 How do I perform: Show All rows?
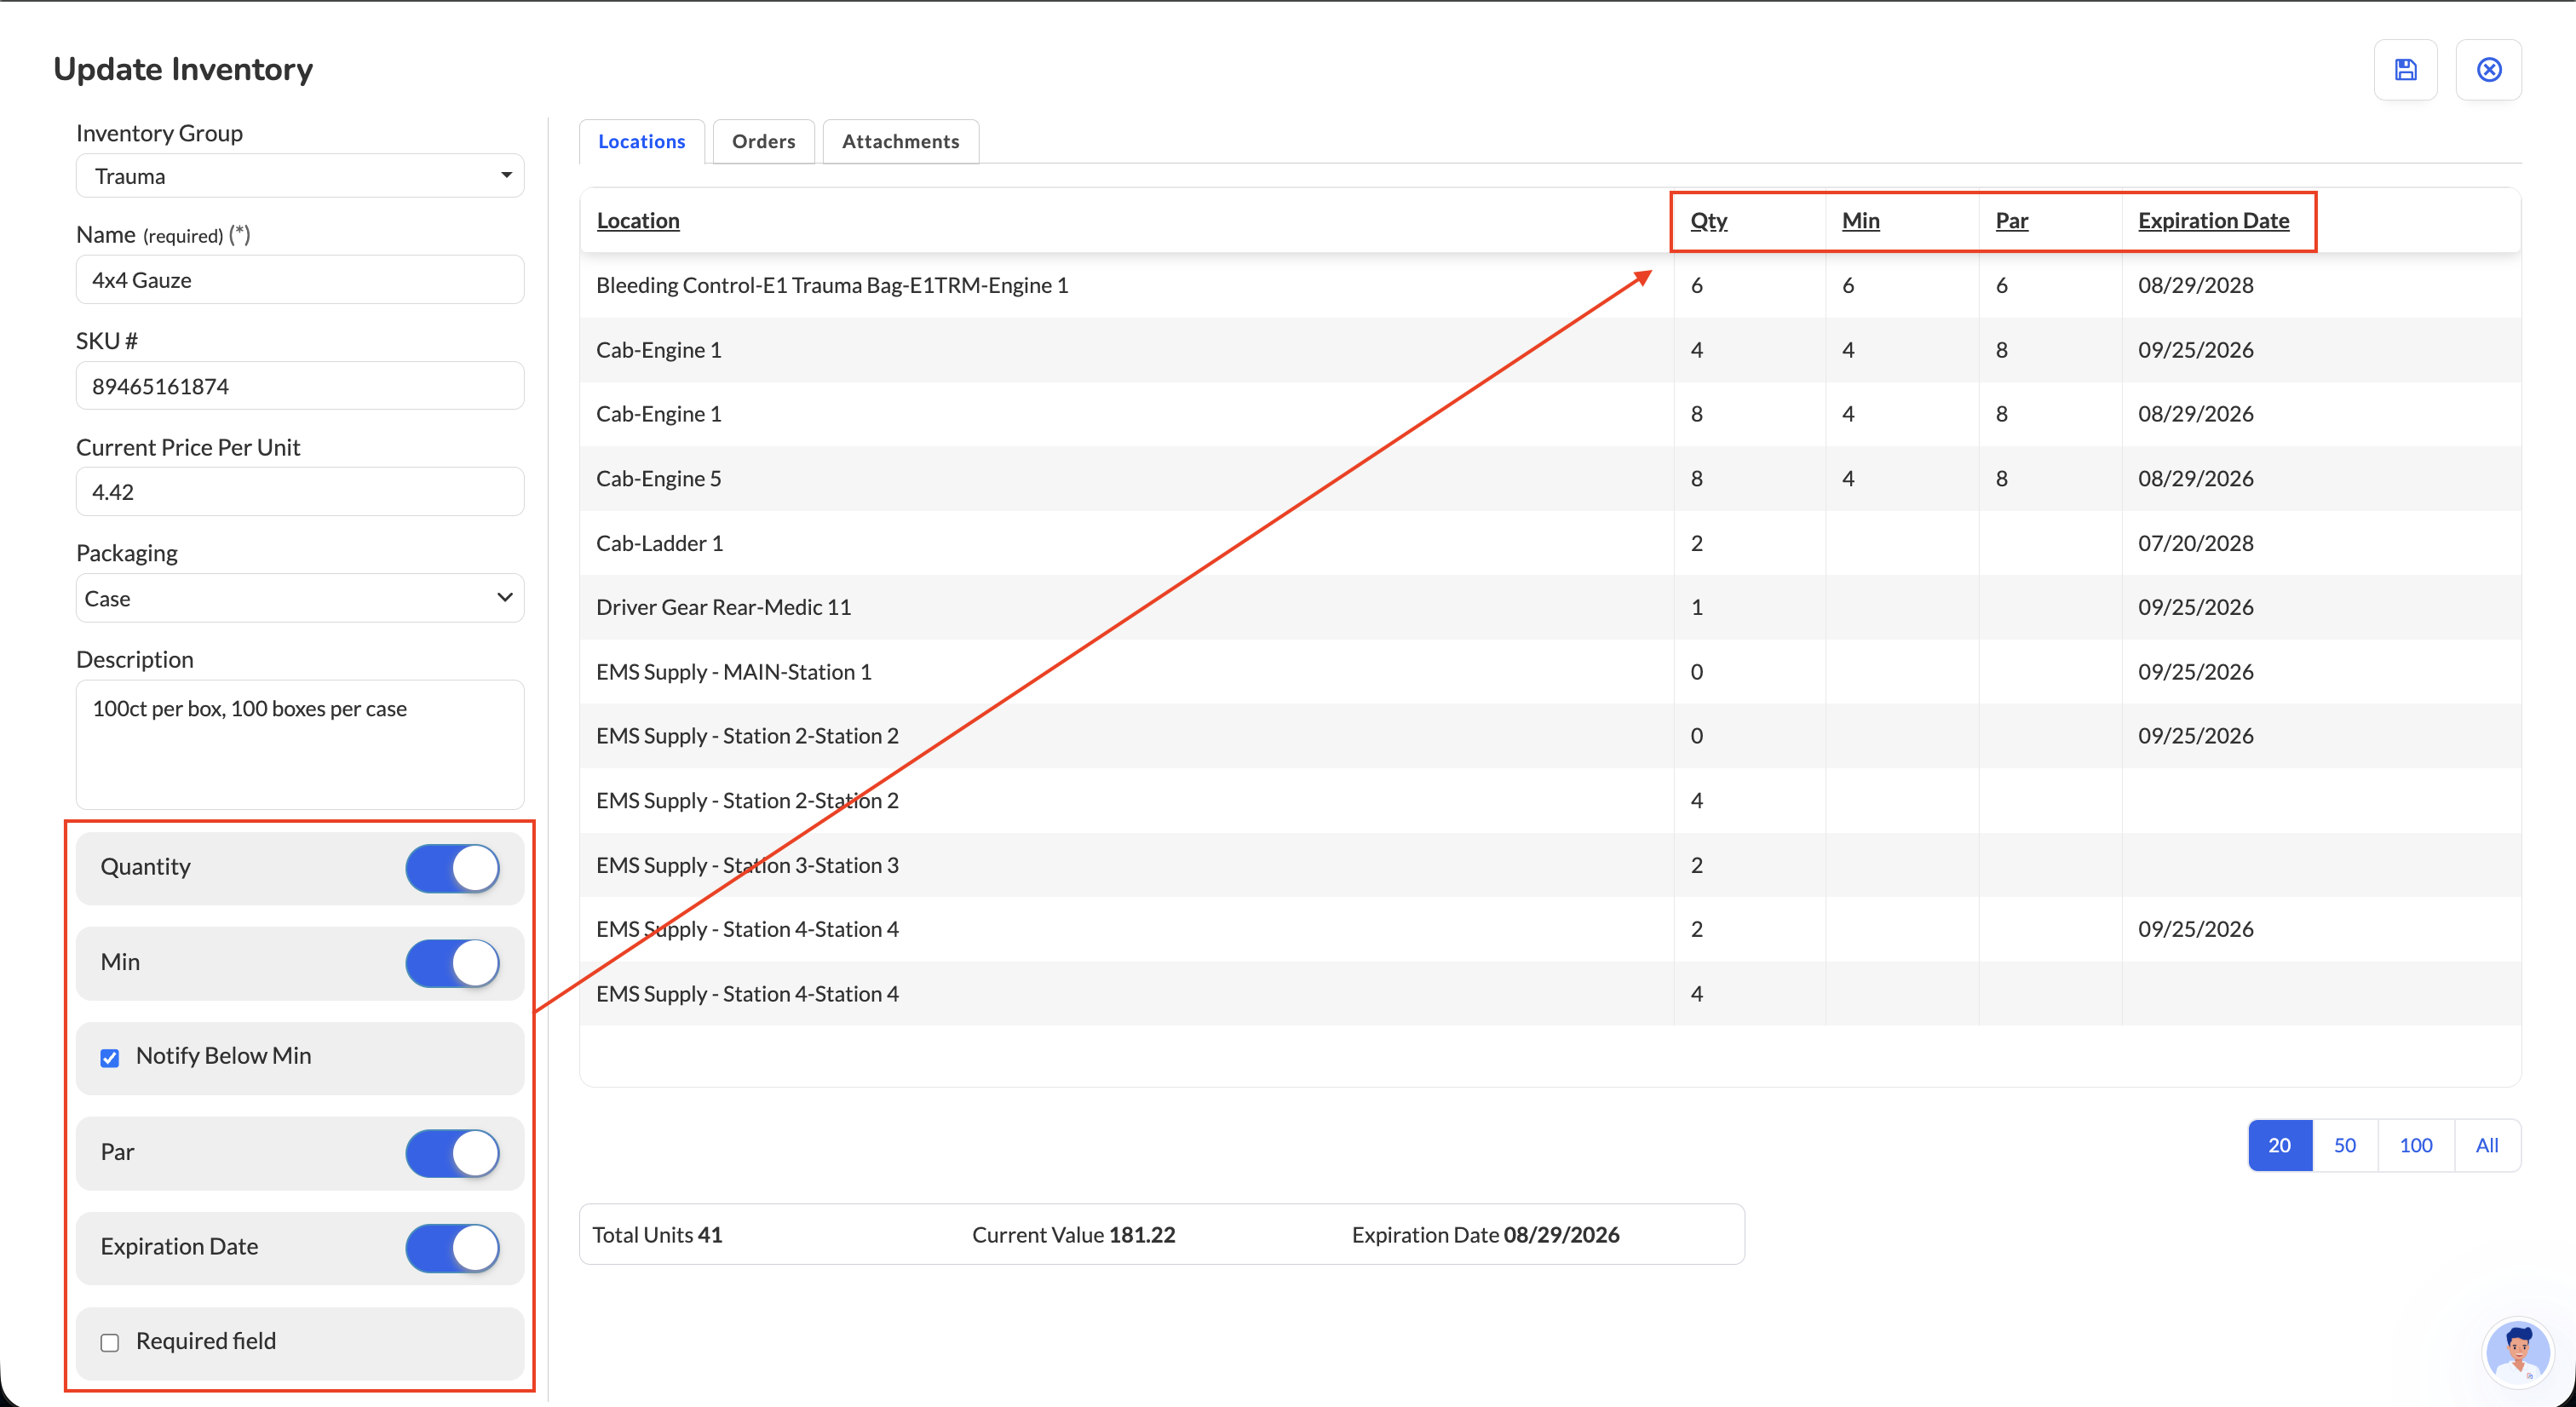tap(2487, 1145)
